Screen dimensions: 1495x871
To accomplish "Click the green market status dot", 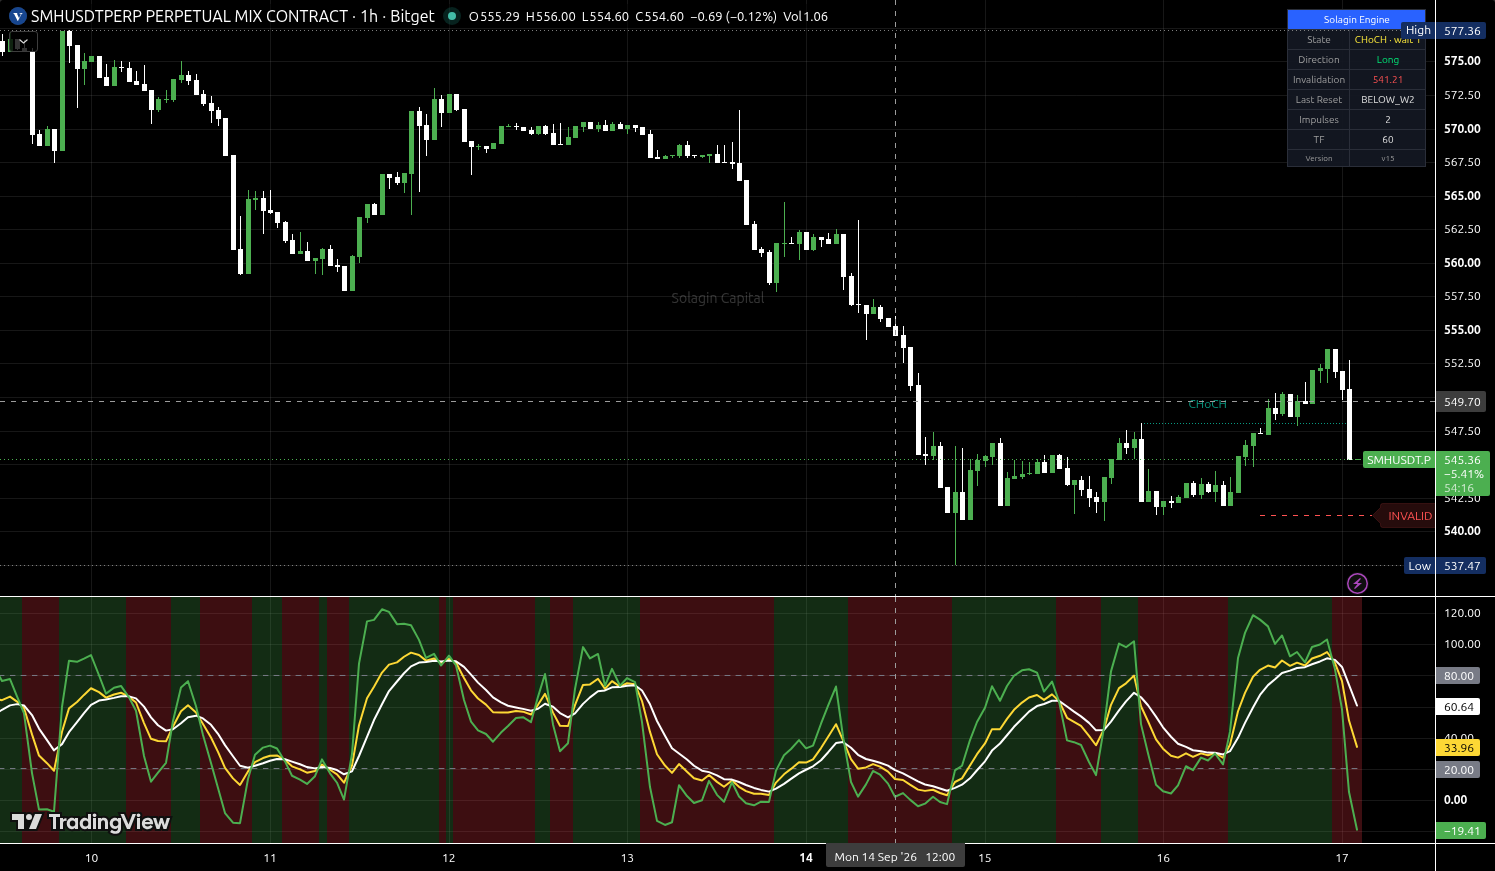I will [x=452, y=16].
